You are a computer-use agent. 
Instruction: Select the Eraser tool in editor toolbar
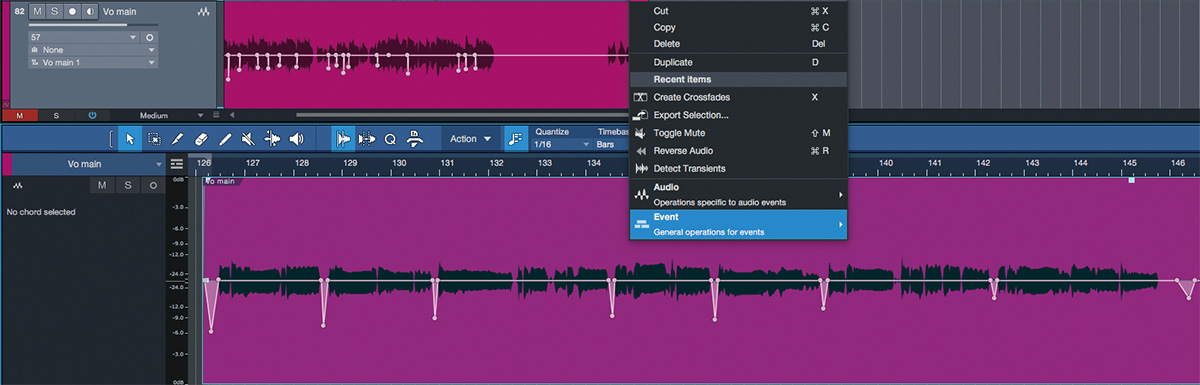[x=201, y=139]
